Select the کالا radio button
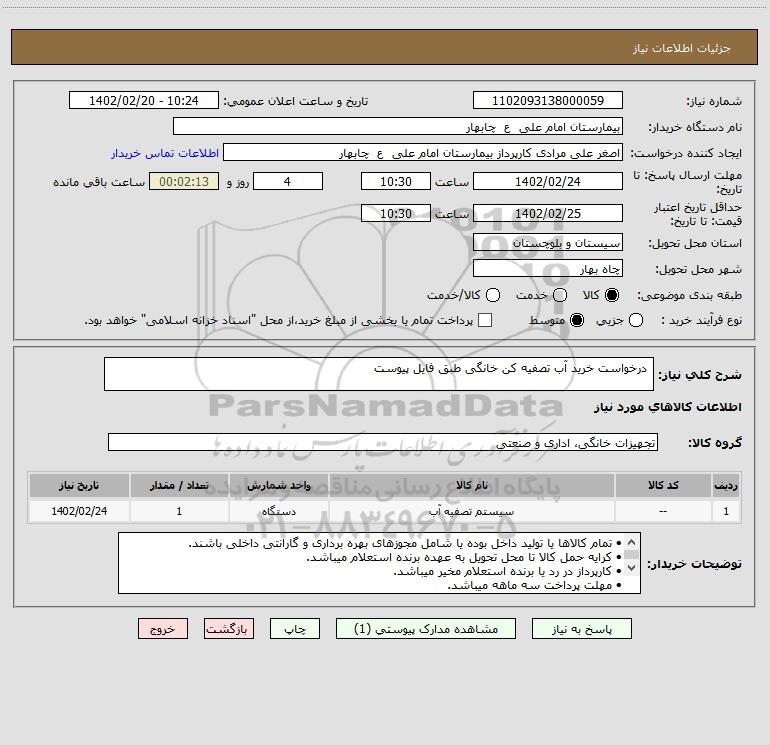 point(611,295)
